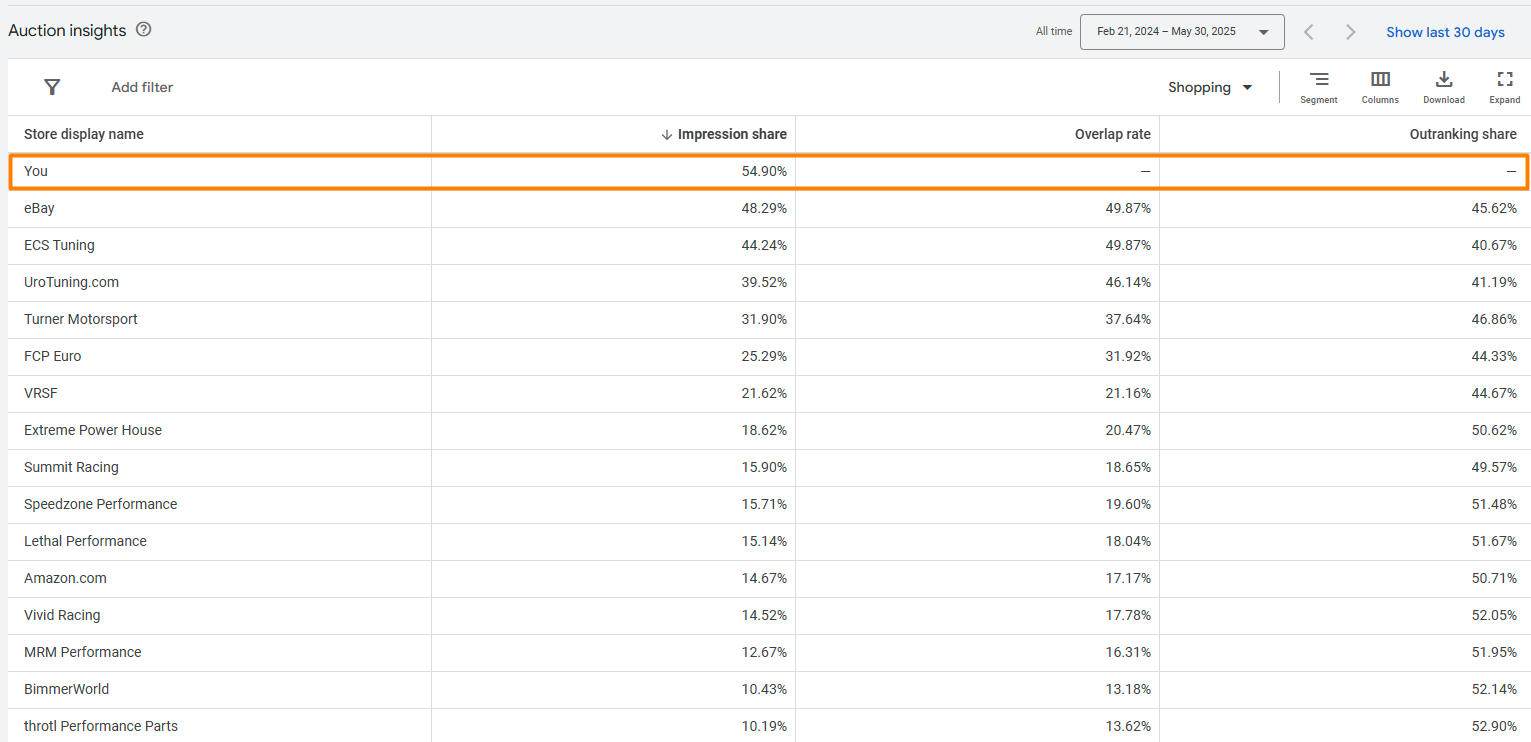The image size is (1531, 742).
Task: Click MRM Performance impression share 12.67%
Action: 764,652
